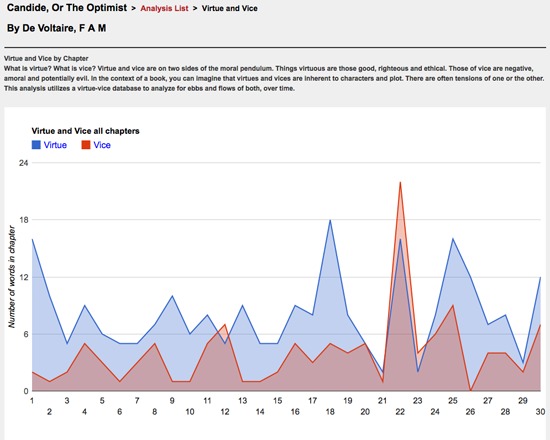Click x-axis chapter label 29
Viewport: 550px width, 440px height.
523,401
